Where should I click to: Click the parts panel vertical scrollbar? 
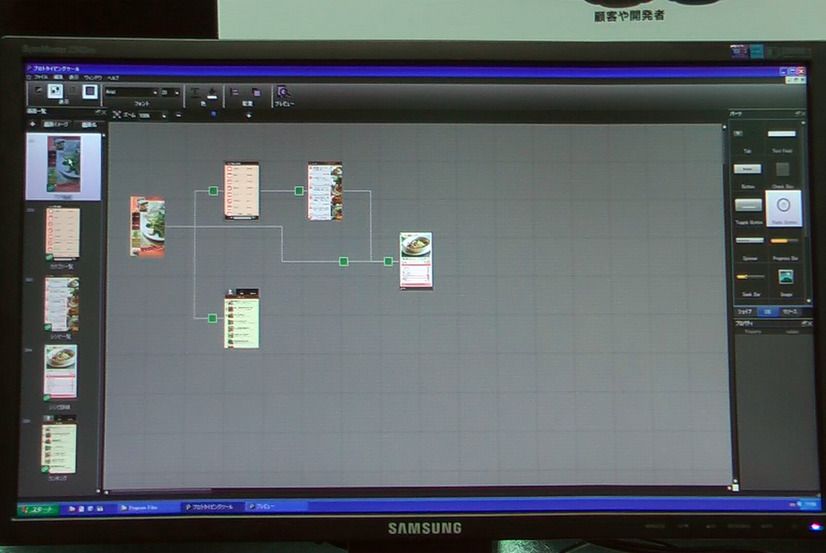pyautogui.click(x=804, y=211)
